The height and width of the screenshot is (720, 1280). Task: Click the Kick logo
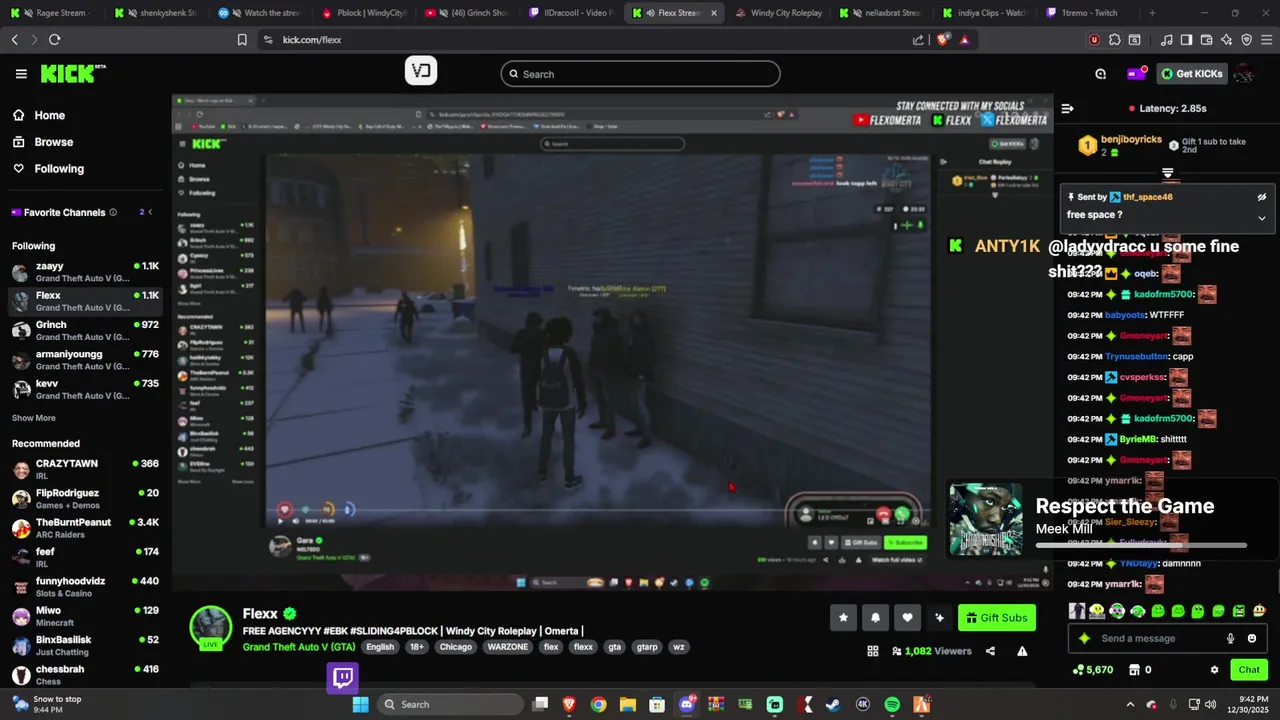pyautogui.click(x=72, y=73)
